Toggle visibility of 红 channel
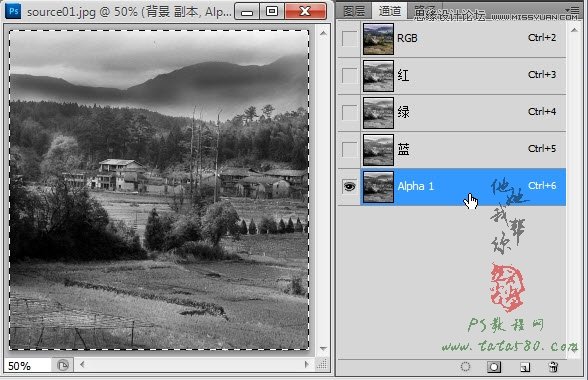588x380 pixels. pos(350,75)
